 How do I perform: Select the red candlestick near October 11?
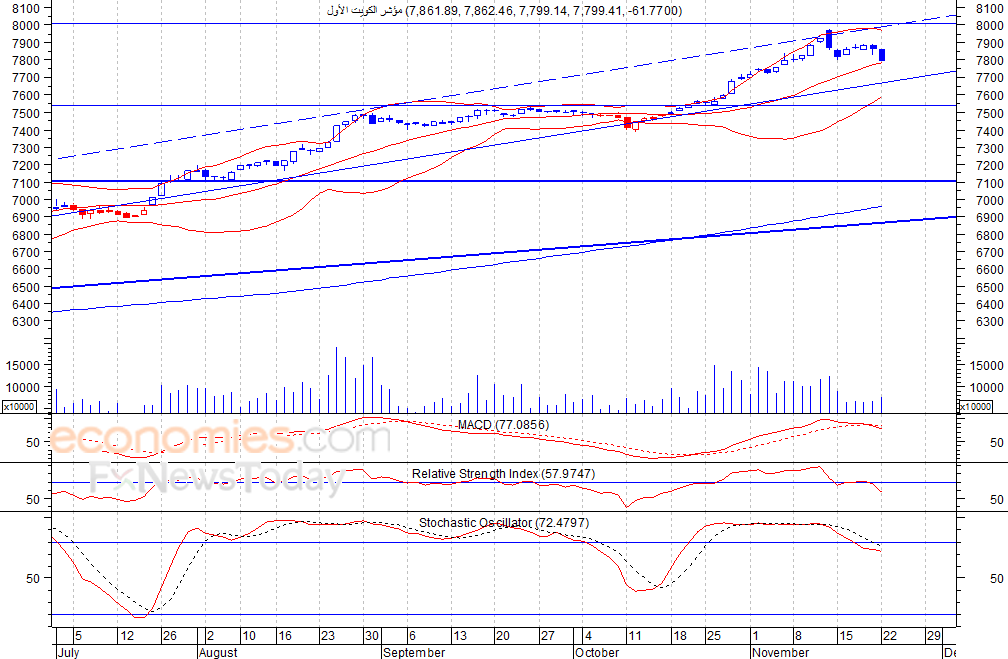click(627, 122)
